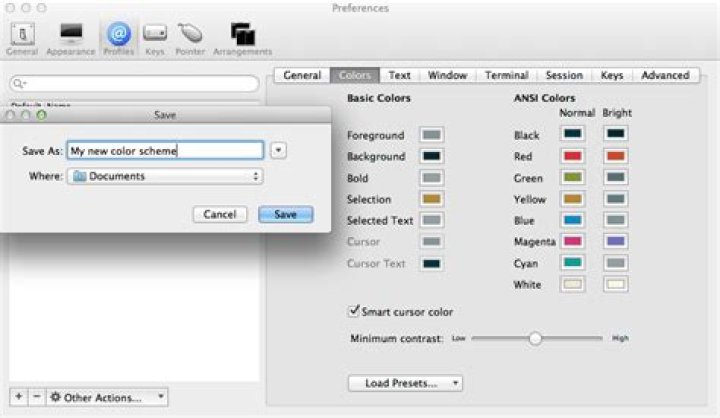Open the Arrangements preferences pane
Image resolution: width=720 pixels, height=418 pixels.
(242, 39)
